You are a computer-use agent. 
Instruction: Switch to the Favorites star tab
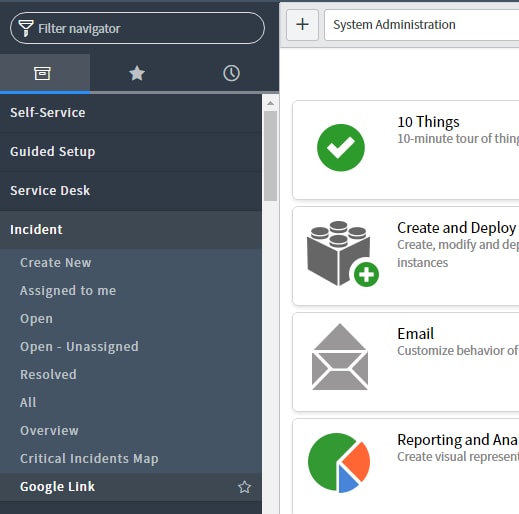137,73
